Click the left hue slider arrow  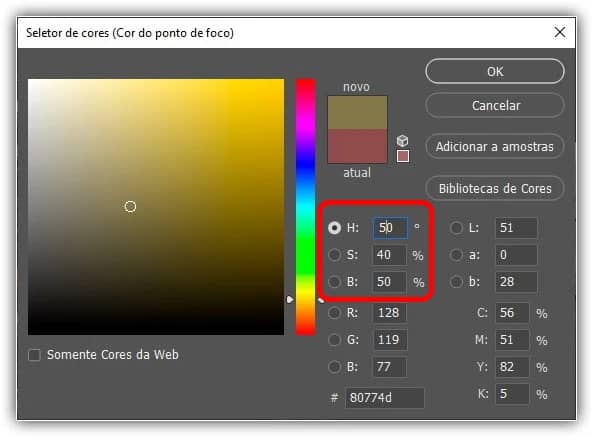(x=290, y=300)
